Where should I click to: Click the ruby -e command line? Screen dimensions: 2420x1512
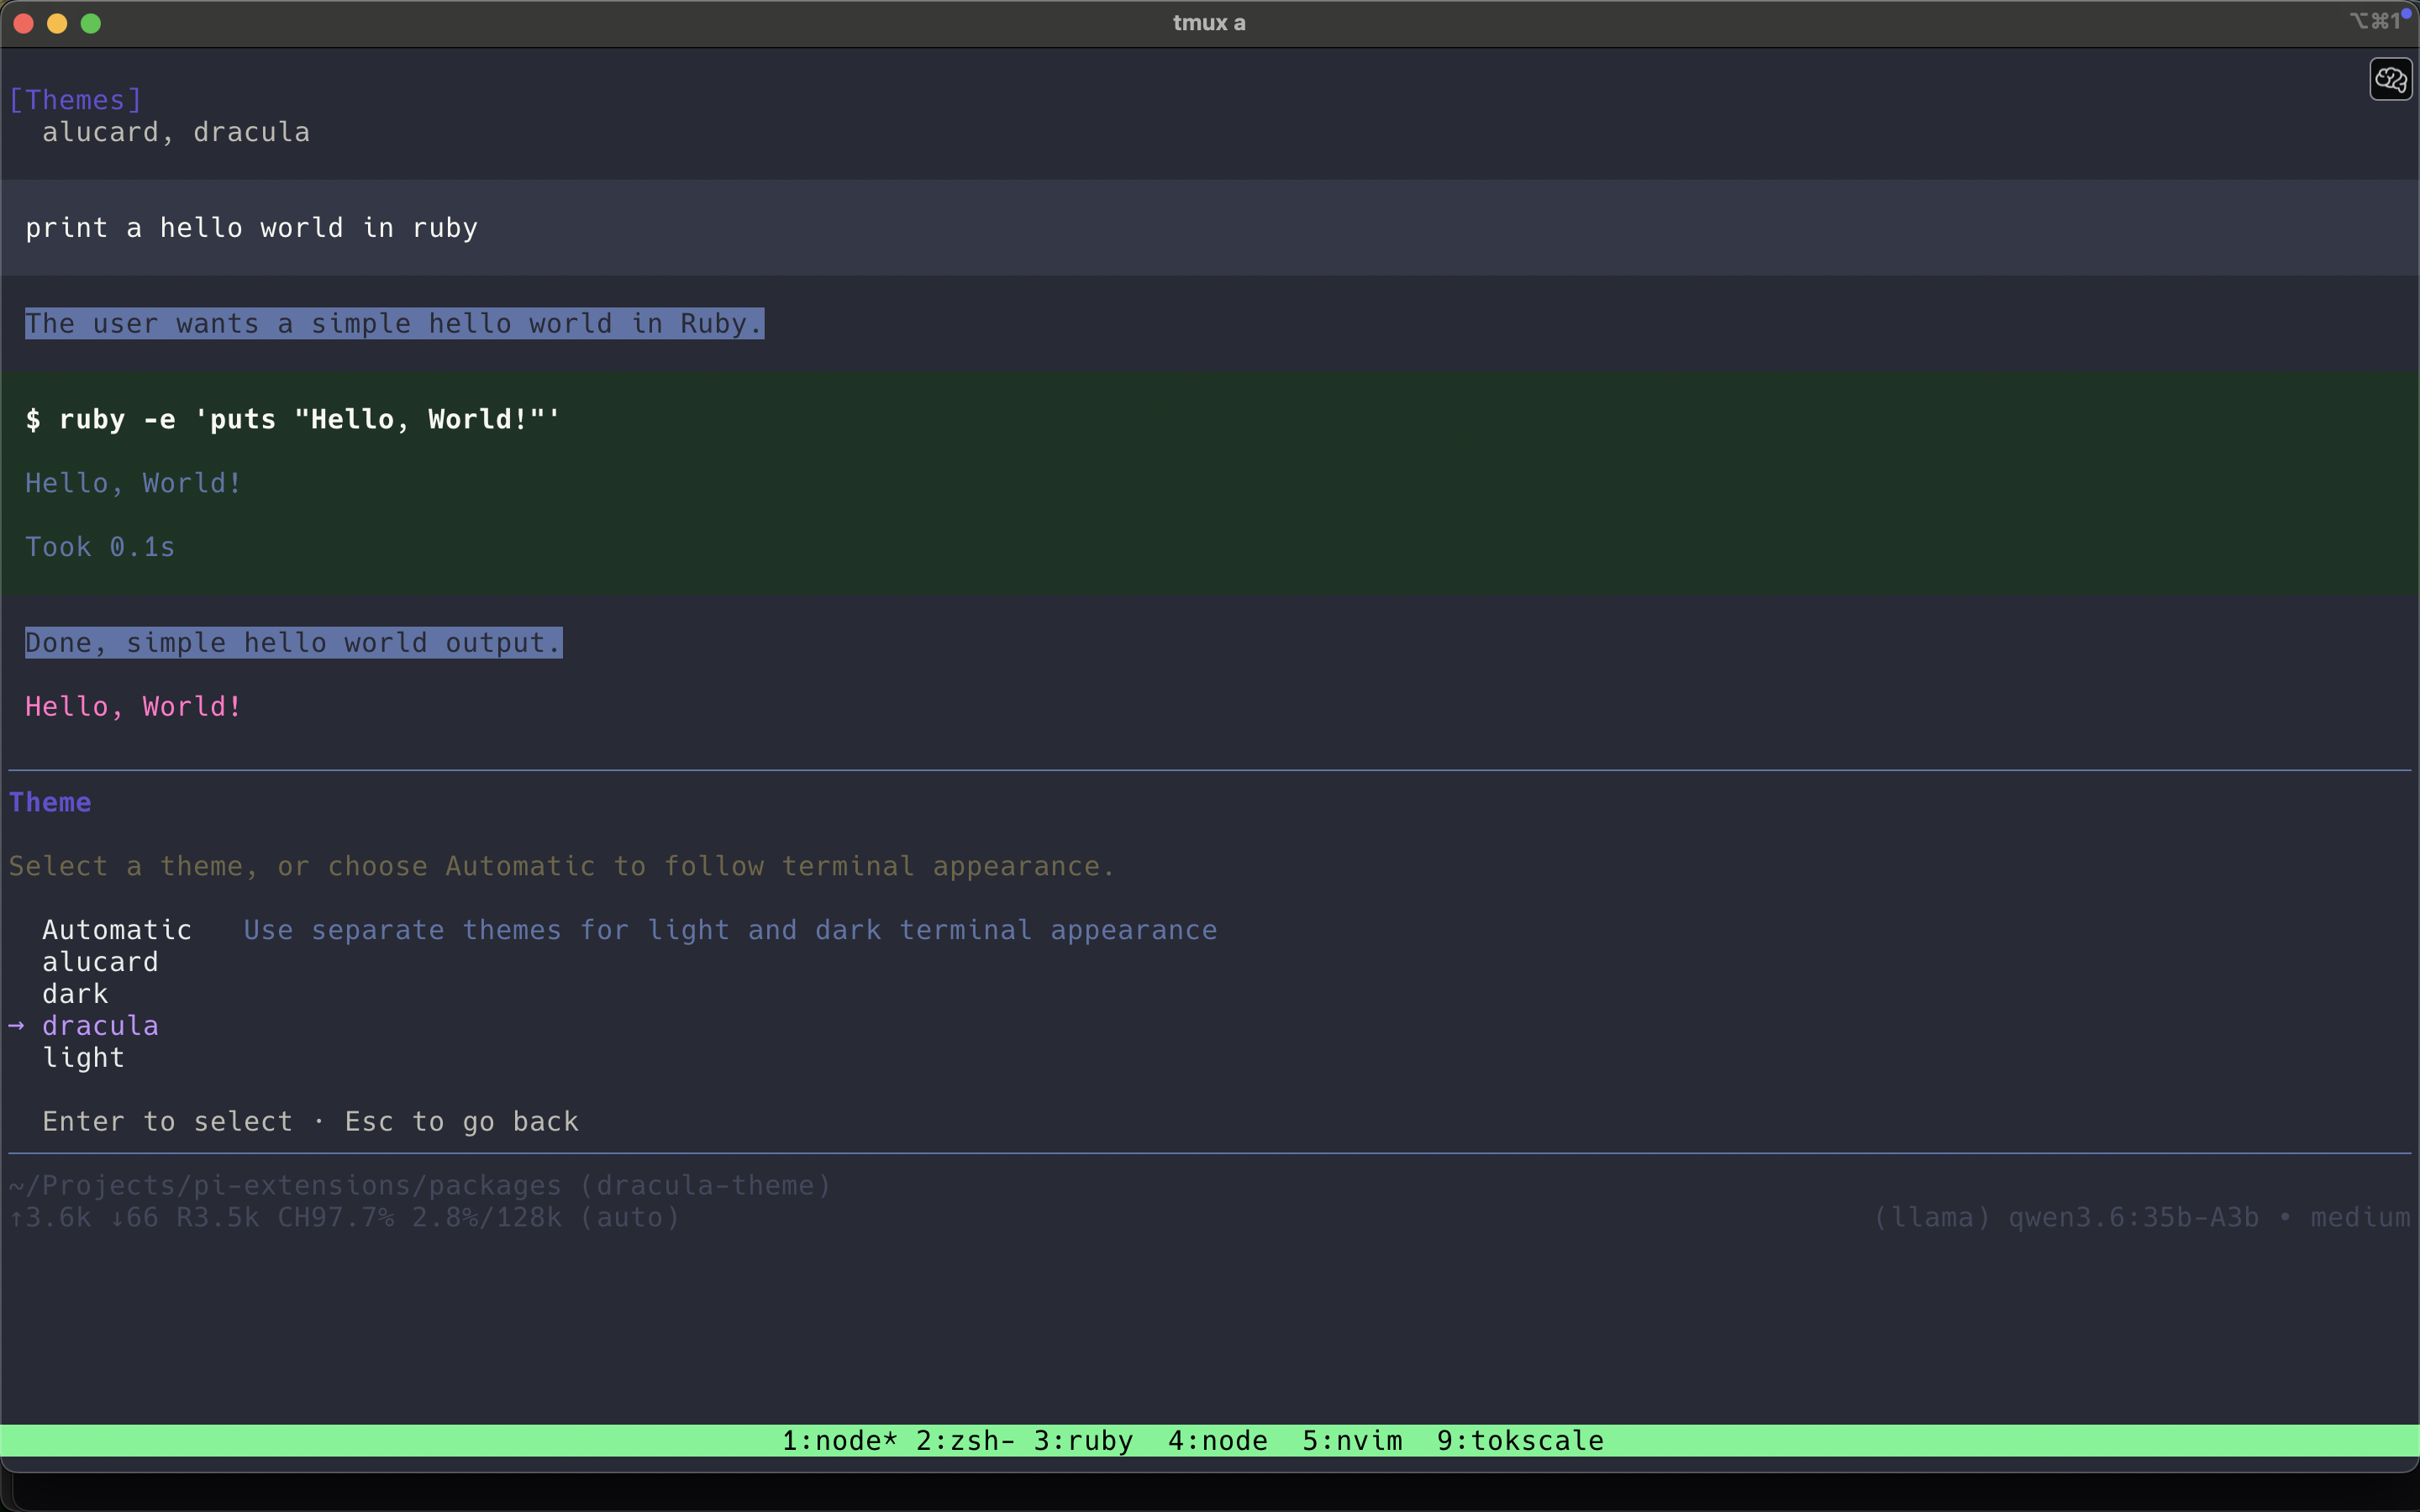(x=292, y=419)
